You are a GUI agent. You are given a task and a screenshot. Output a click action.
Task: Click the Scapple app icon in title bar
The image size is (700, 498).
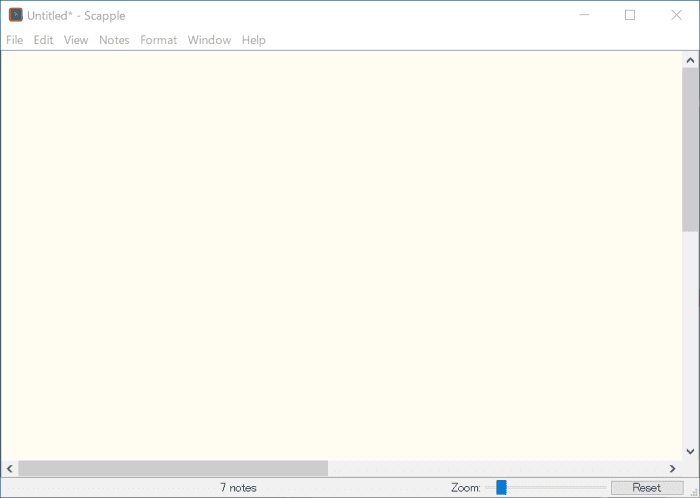click(16, 15)
